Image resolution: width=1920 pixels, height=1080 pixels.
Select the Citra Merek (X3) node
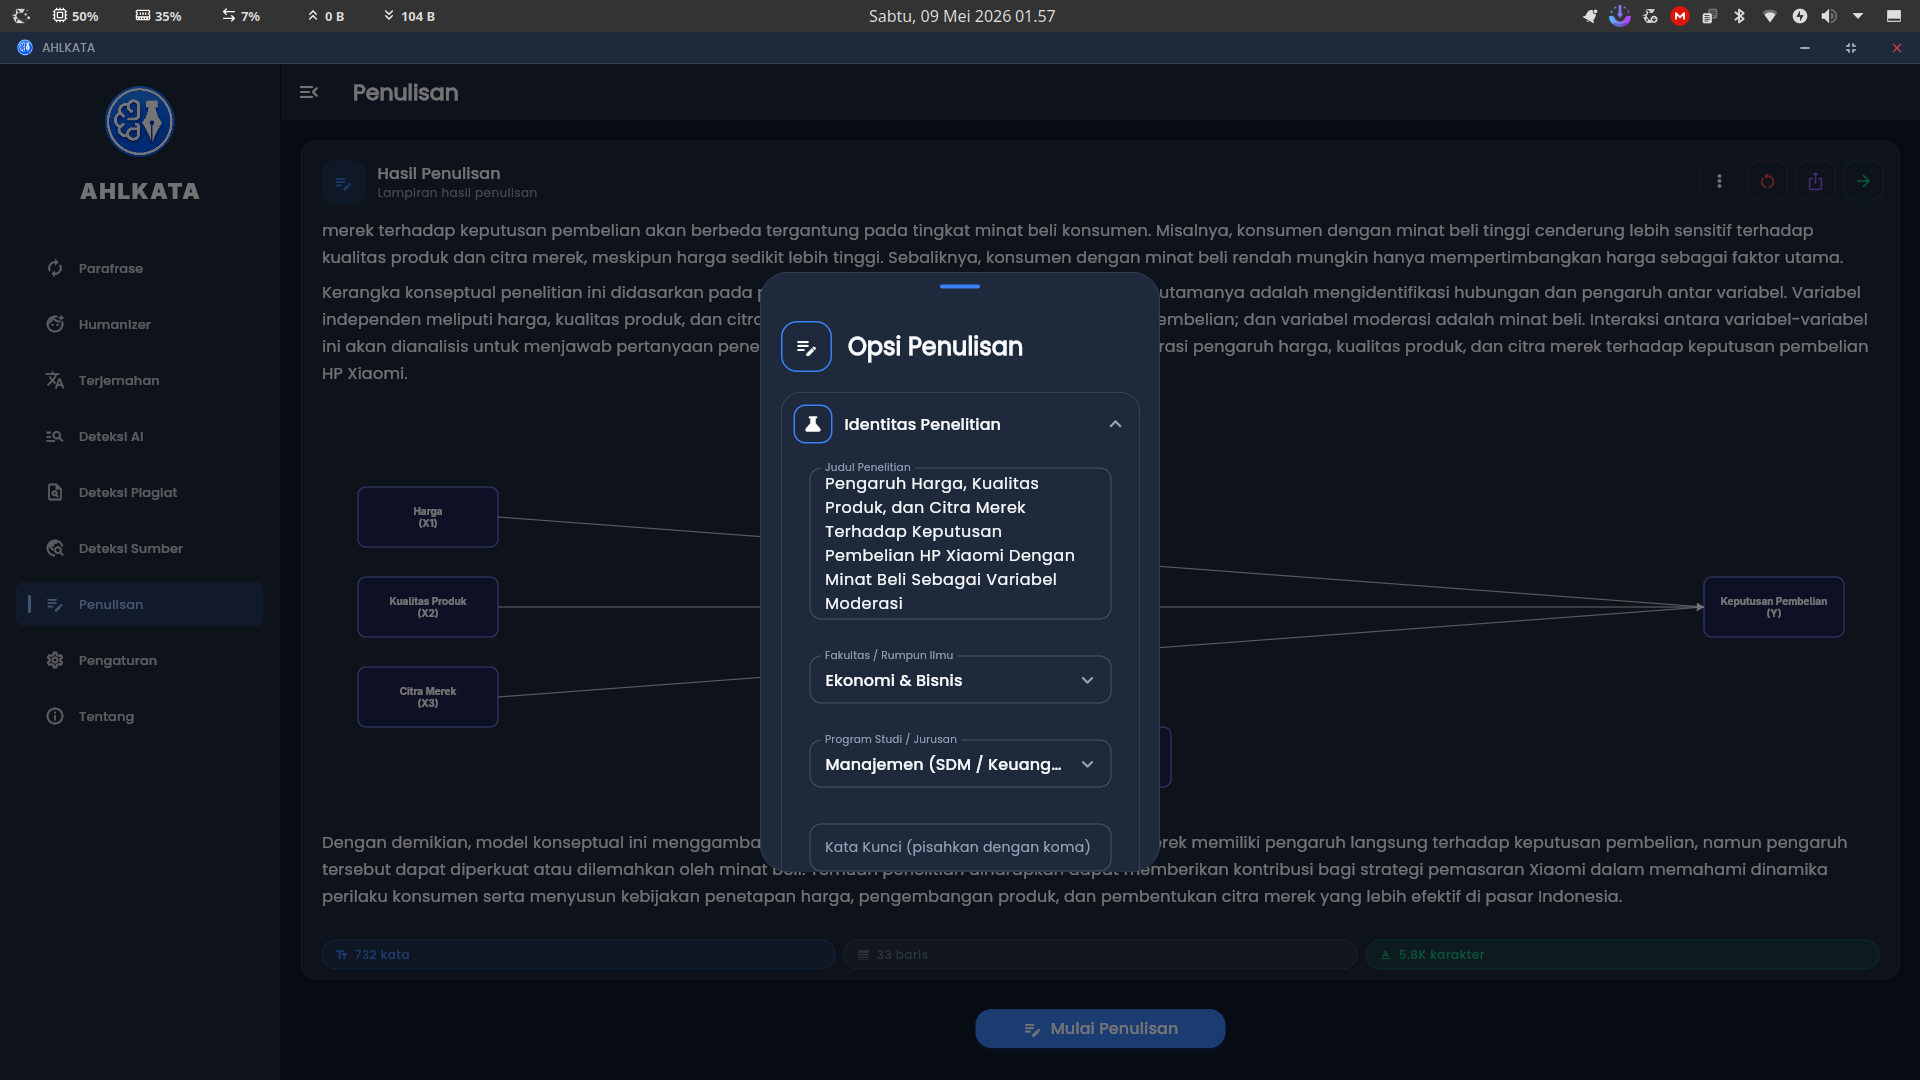[x=428, y=697]
